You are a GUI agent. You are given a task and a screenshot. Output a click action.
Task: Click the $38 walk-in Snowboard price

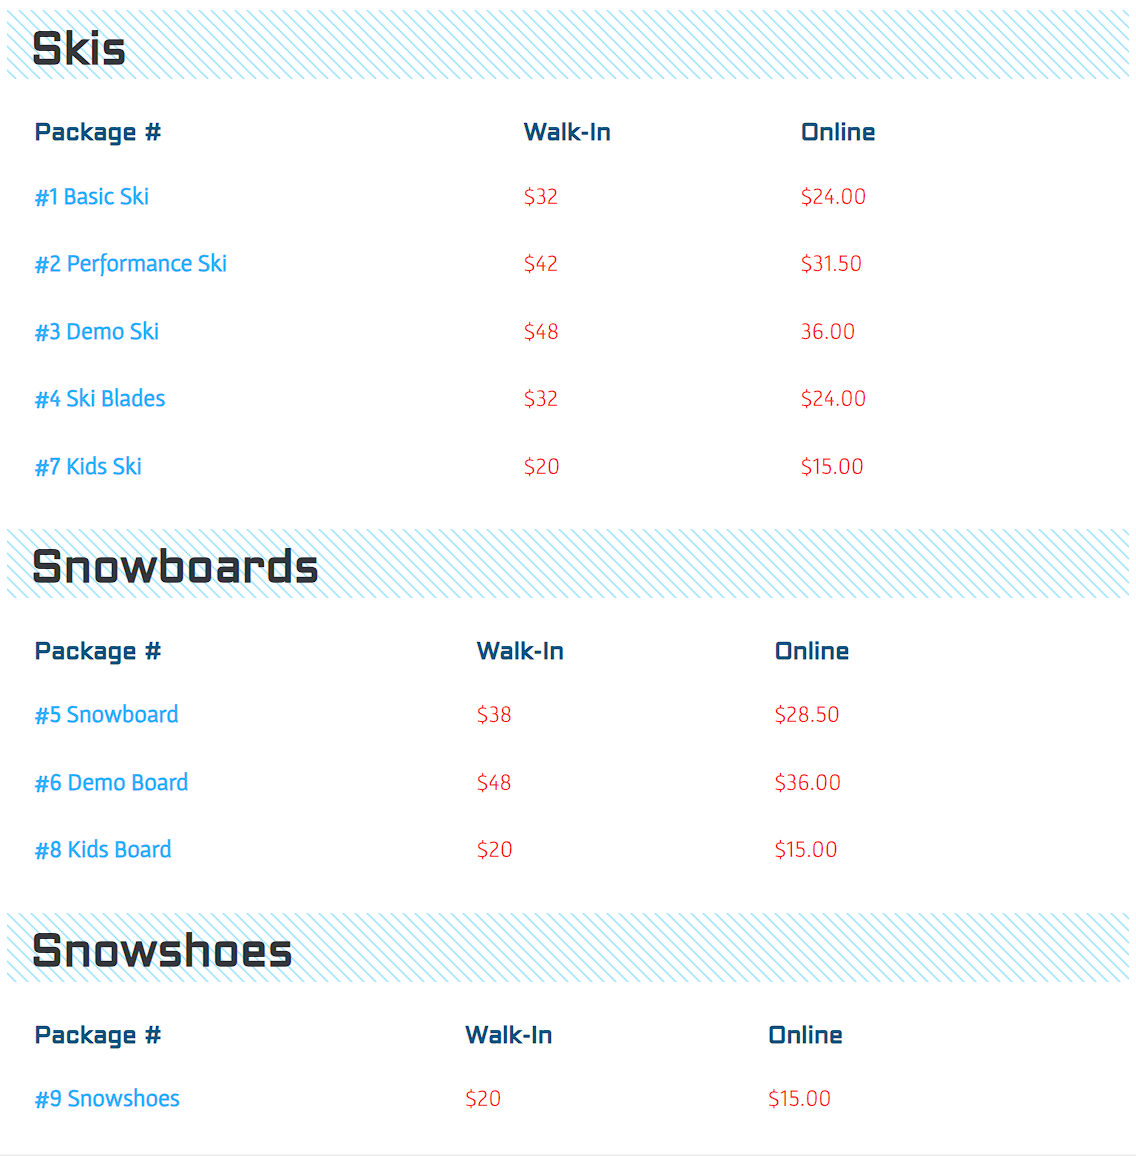tap(494, 714)
